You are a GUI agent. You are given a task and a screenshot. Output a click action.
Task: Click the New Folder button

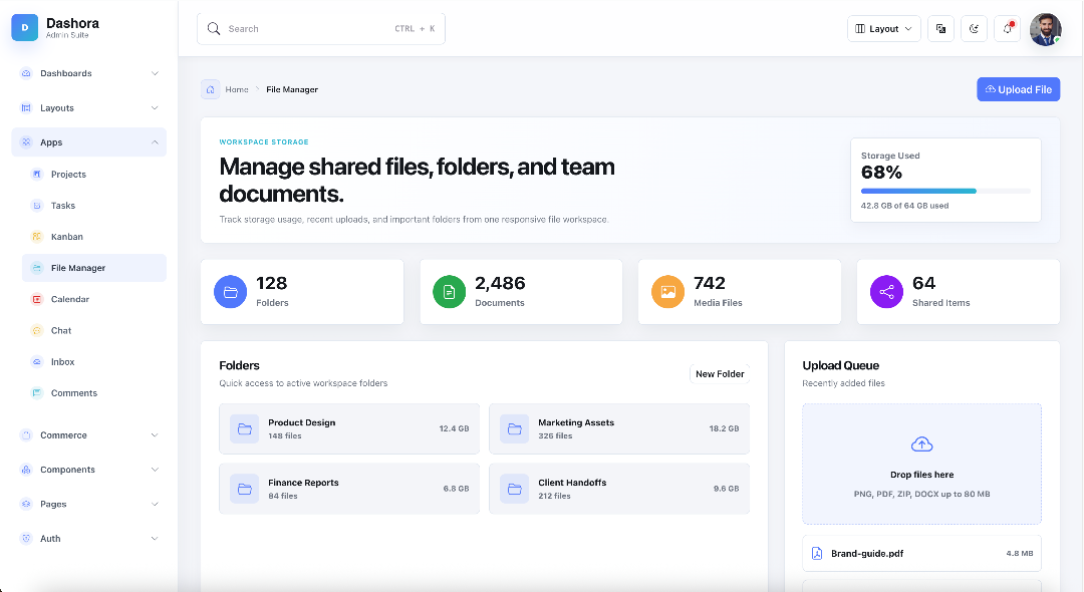(x=720, y=374)
